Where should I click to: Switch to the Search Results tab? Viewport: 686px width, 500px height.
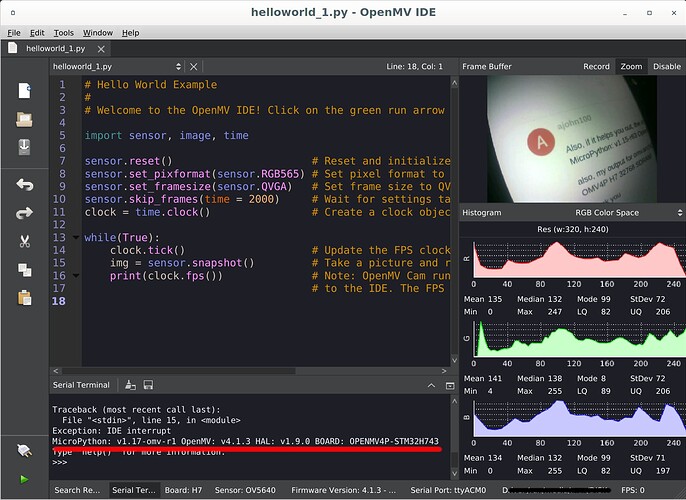tap(79, 490)
